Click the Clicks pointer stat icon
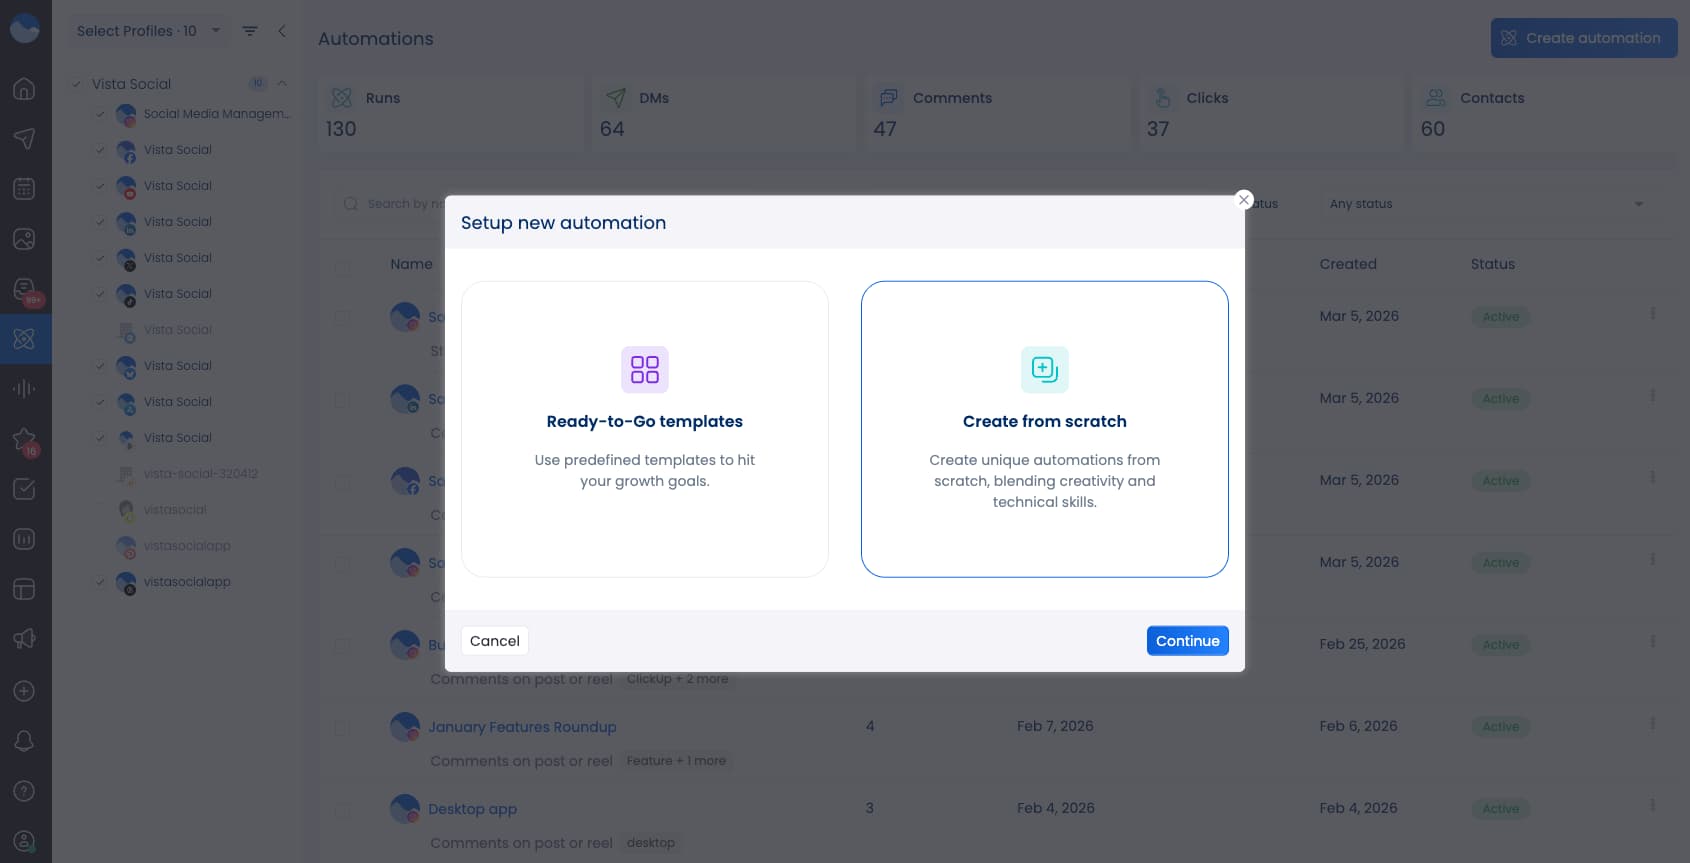Screen dimensions: 1690x863 (x=1162, y=98)
